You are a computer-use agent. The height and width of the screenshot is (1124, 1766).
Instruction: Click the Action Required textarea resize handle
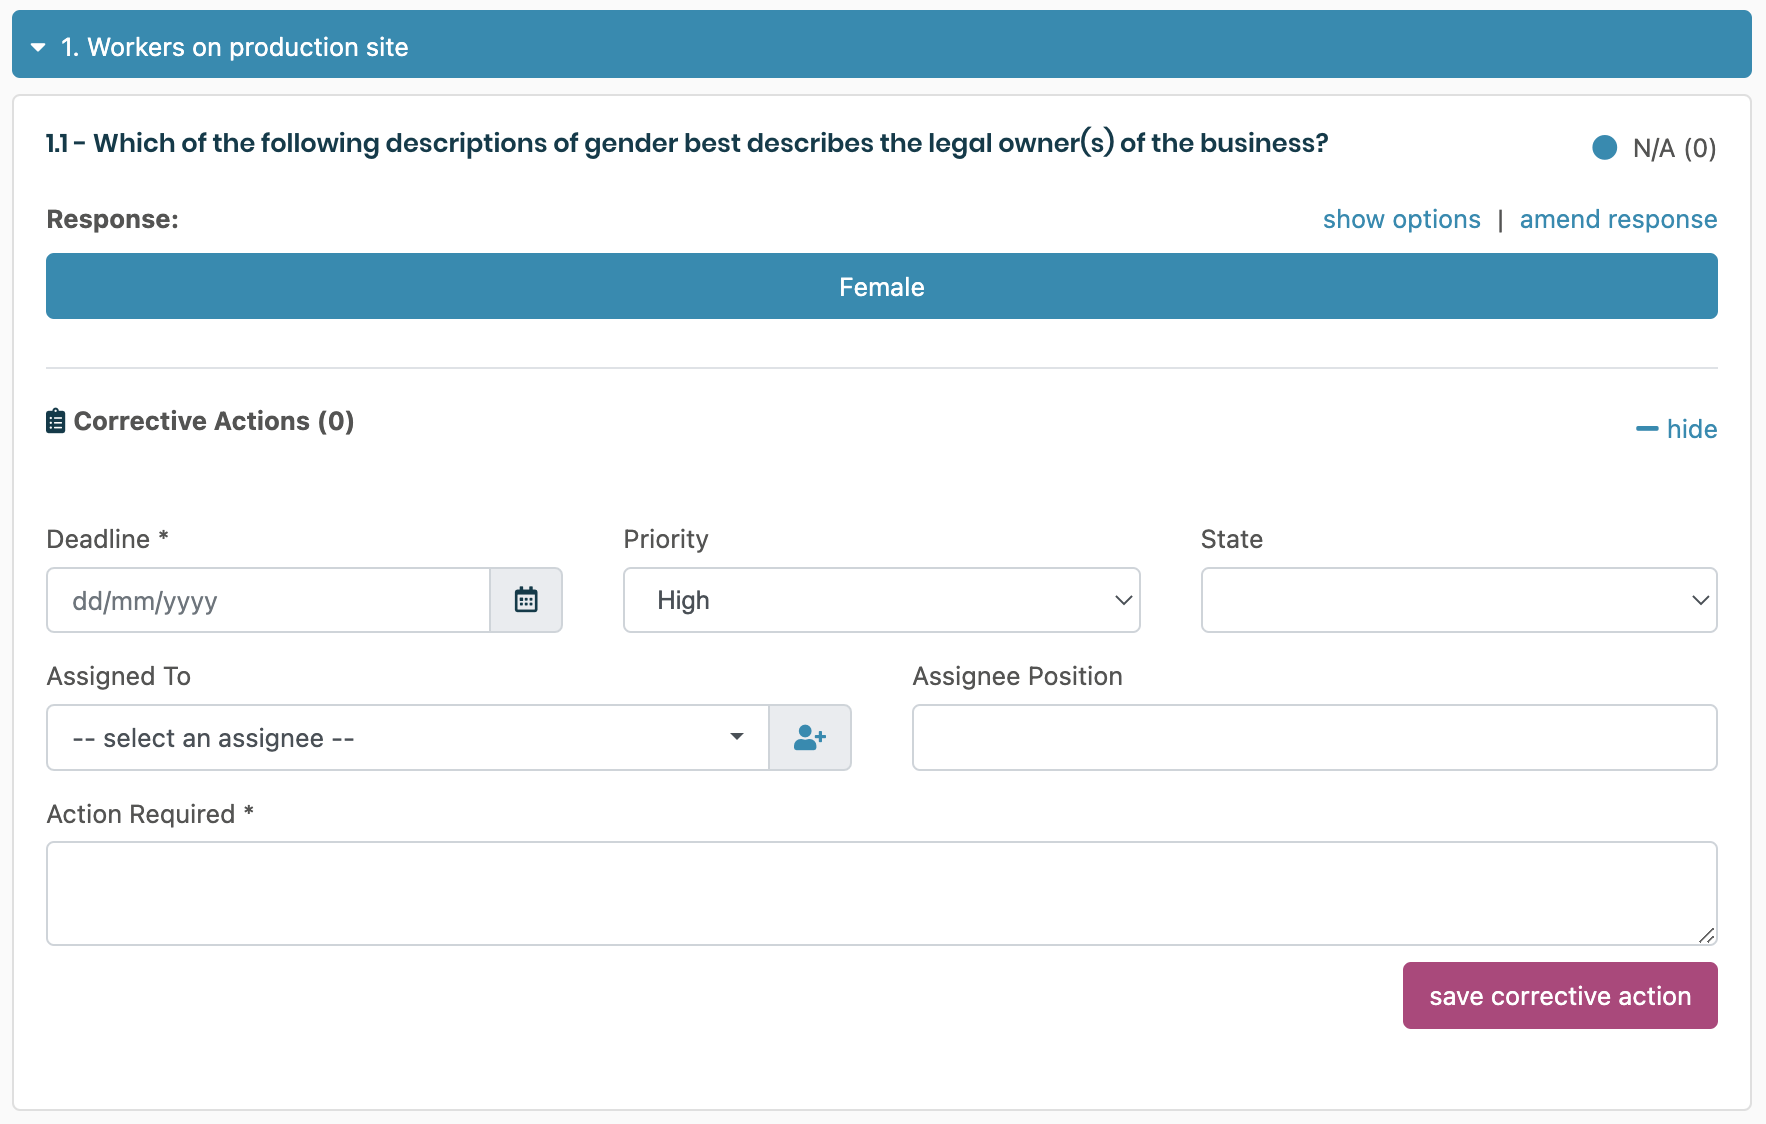click(x=1706, y=935)
